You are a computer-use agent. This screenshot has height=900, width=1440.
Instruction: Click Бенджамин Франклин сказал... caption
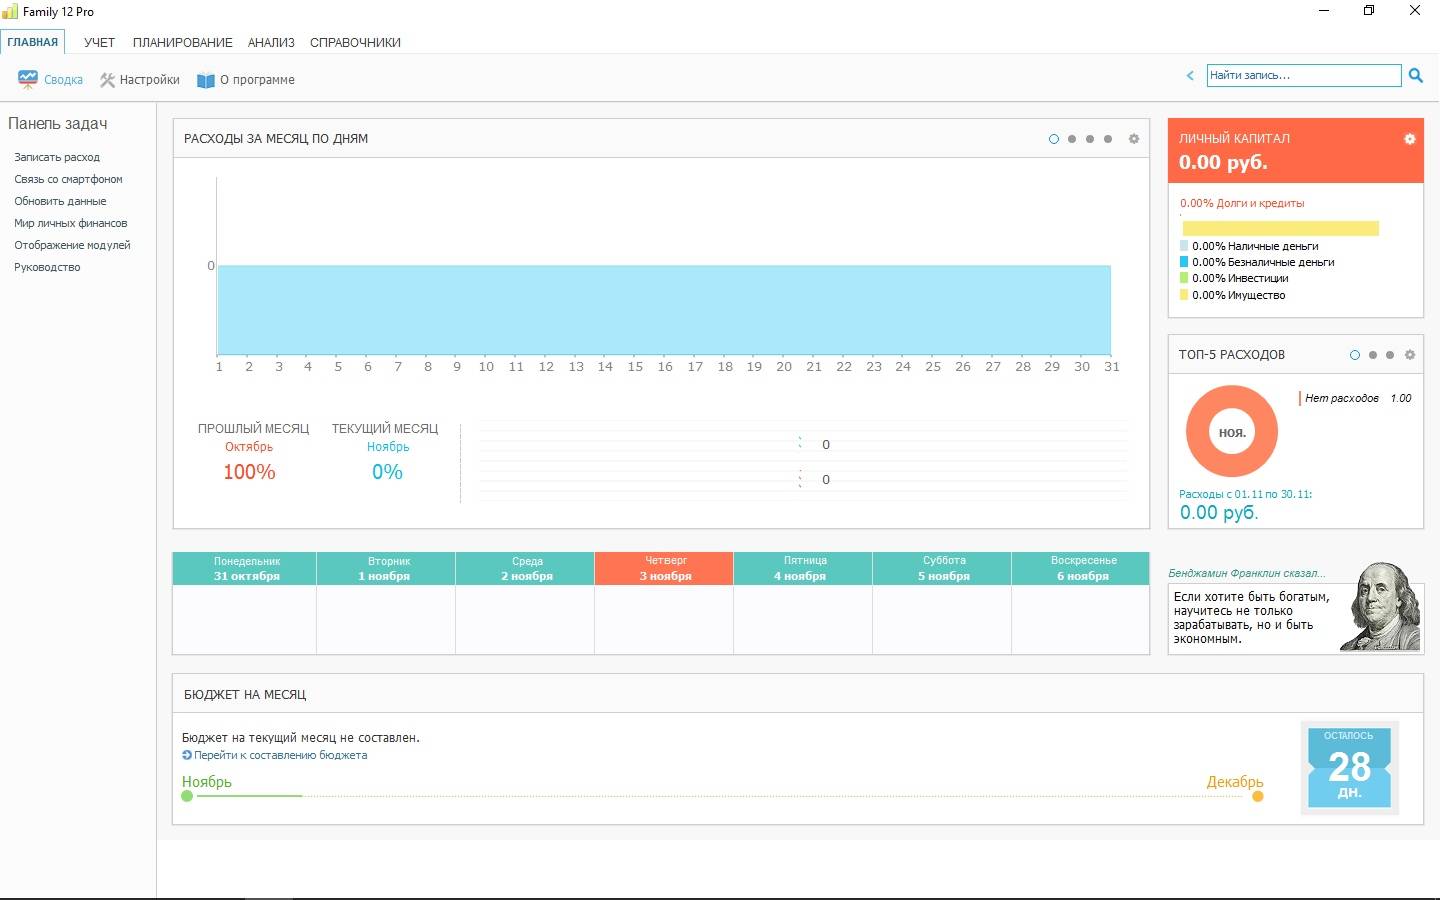coord(1246,573)
